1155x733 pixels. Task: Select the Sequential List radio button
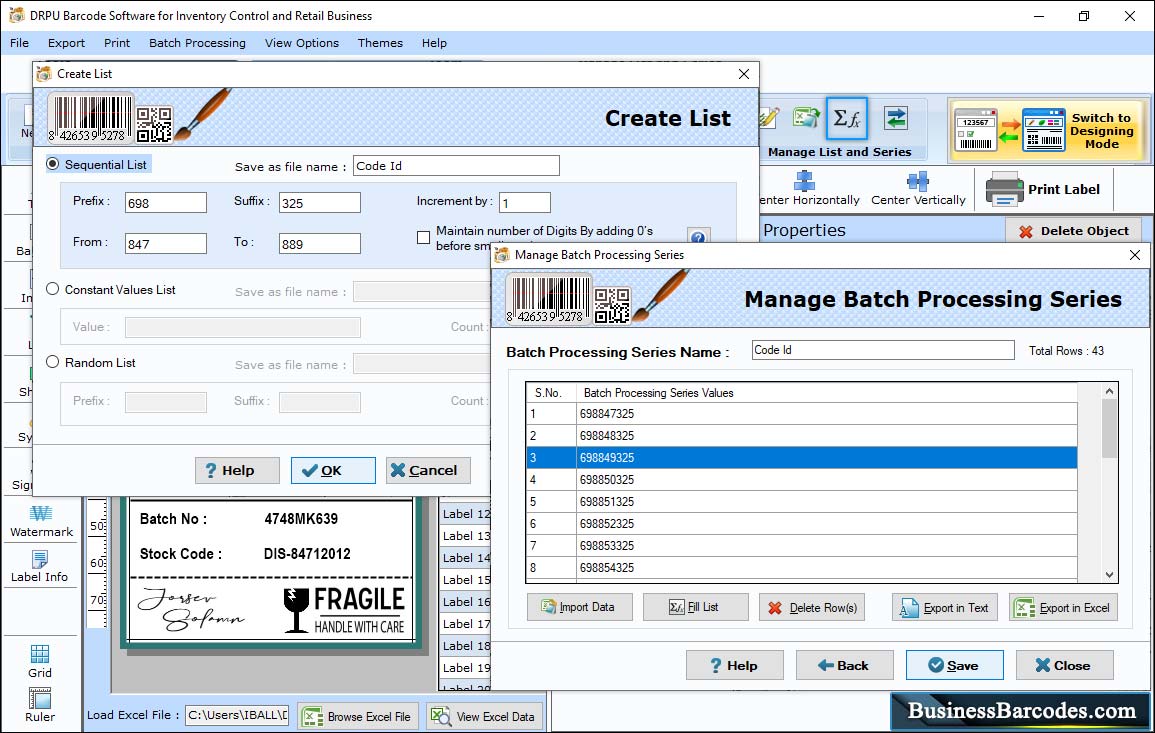[53, 164]
